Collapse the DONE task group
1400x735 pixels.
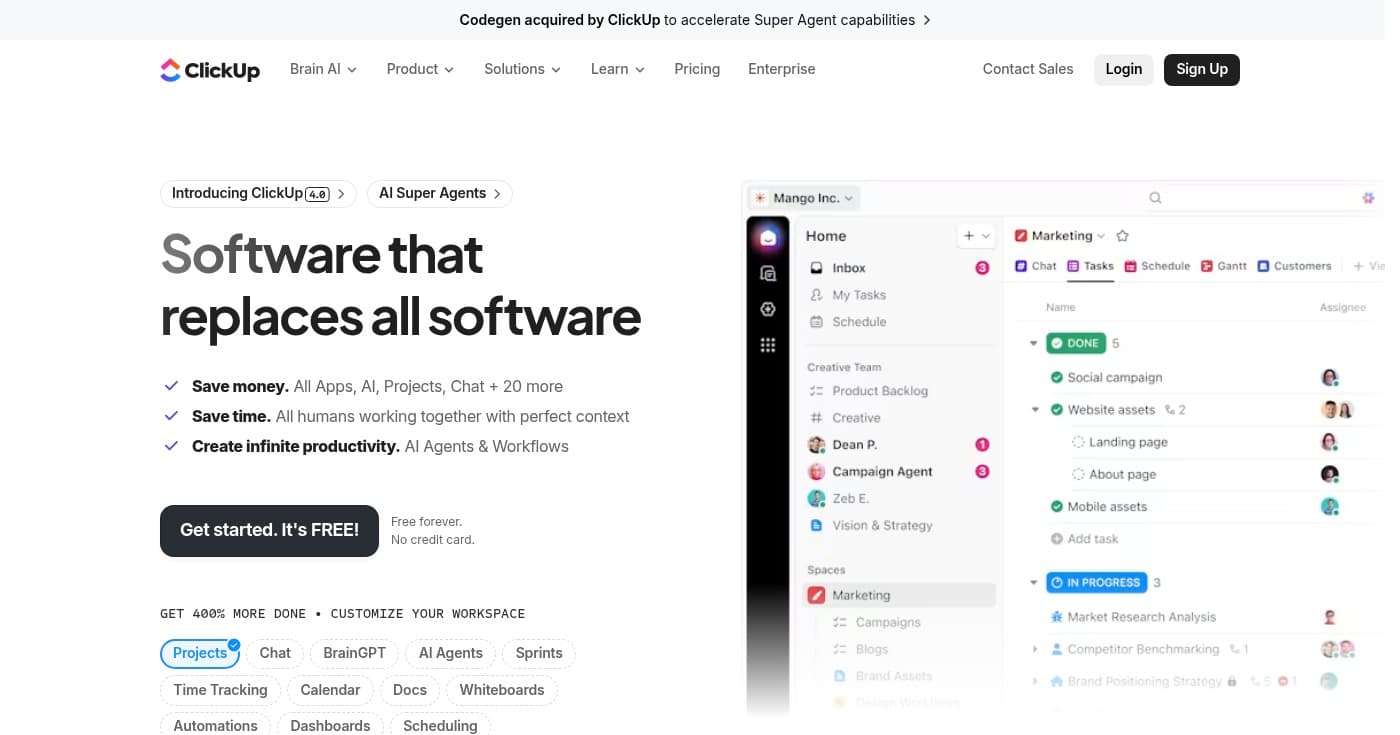tap(1034, 343)
